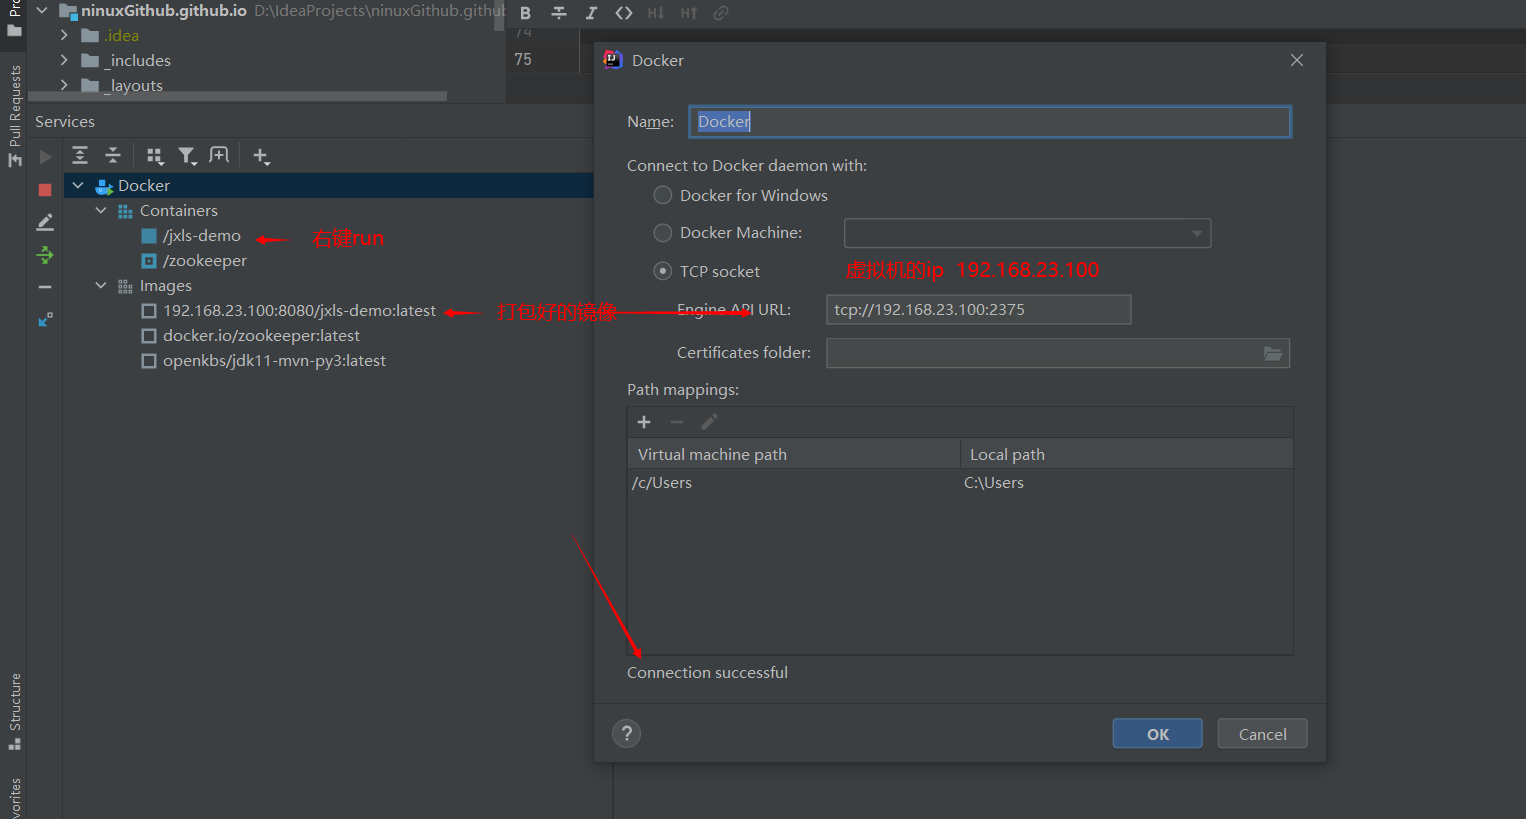1526x819 pixels.
Task: Open the Services filter icon
Action: tap(187, 156)
